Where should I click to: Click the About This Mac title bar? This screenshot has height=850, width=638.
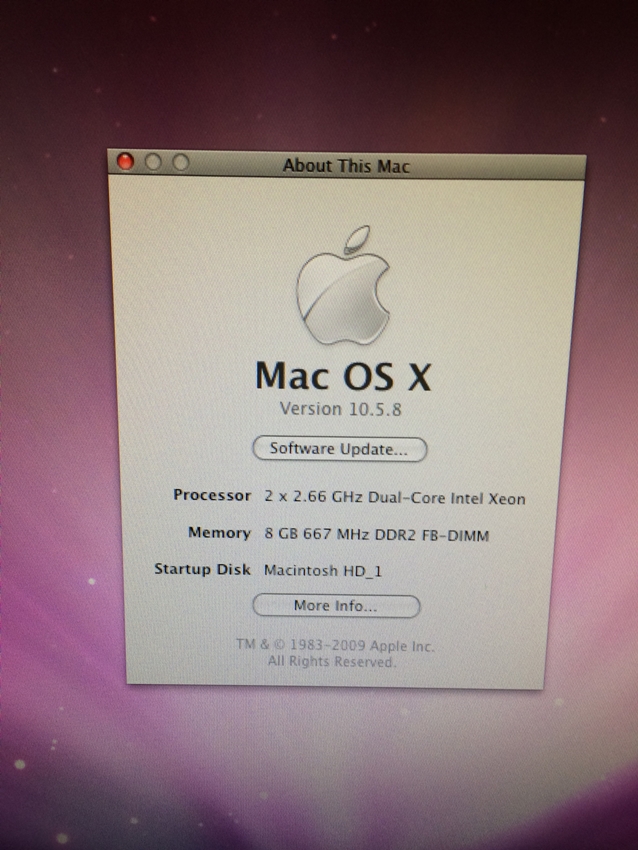tap(400, 165)
